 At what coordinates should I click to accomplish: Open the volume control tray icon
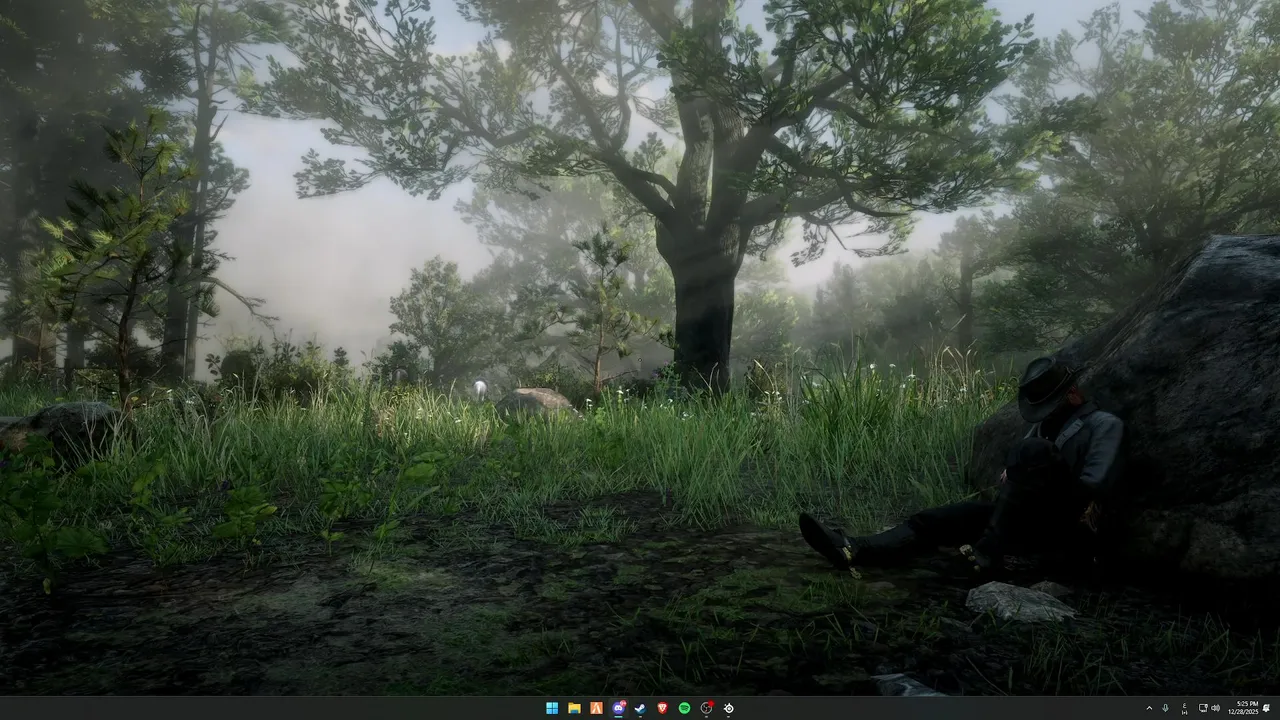pyautogui.click(x=1215, y=708)
